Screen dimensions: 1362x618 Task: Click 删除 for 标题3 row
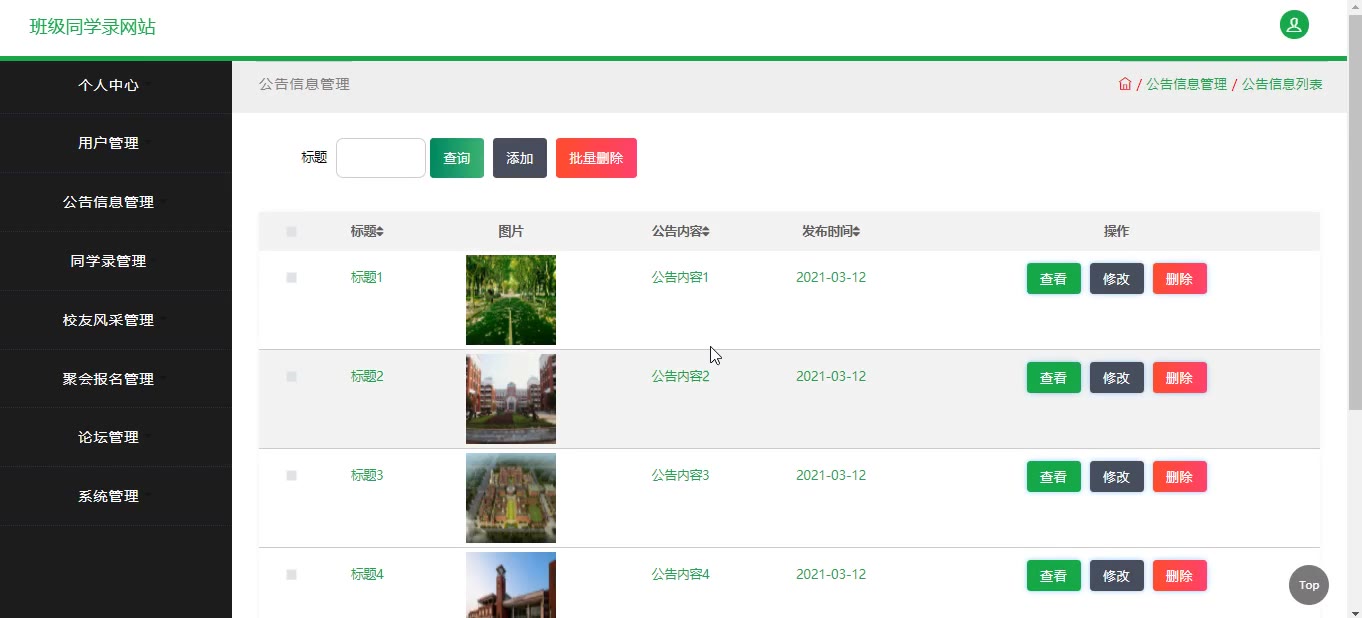pos(1180,477)
